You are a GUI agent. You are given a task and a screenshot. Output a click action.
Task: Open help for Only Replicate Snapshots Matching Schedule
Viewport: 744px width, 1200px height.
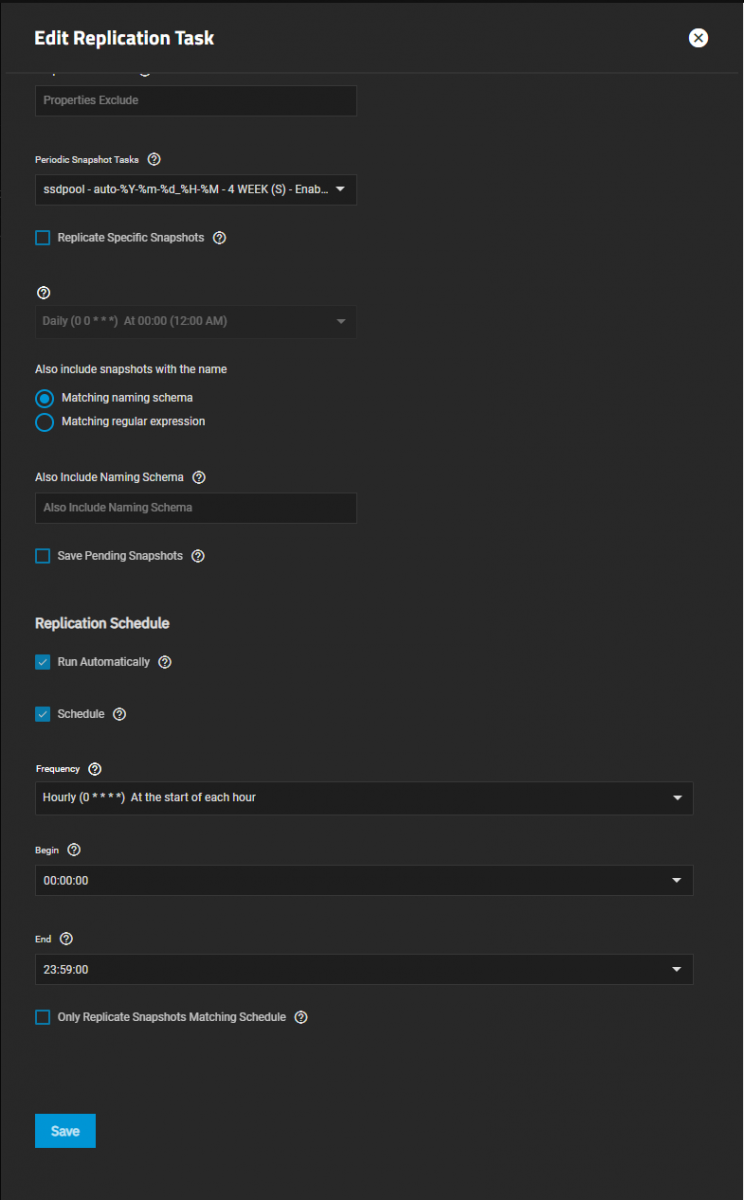(301, 1017)
